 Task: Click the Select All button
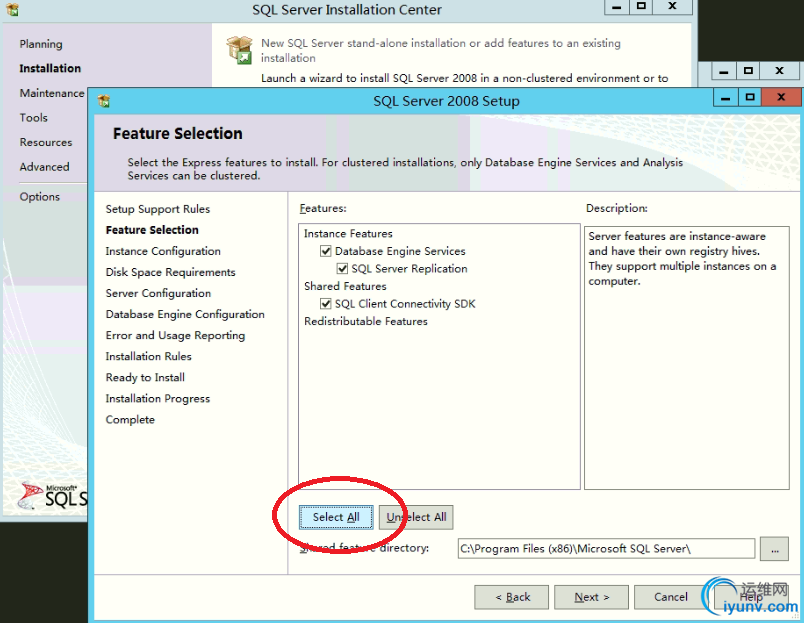[336, 517]
